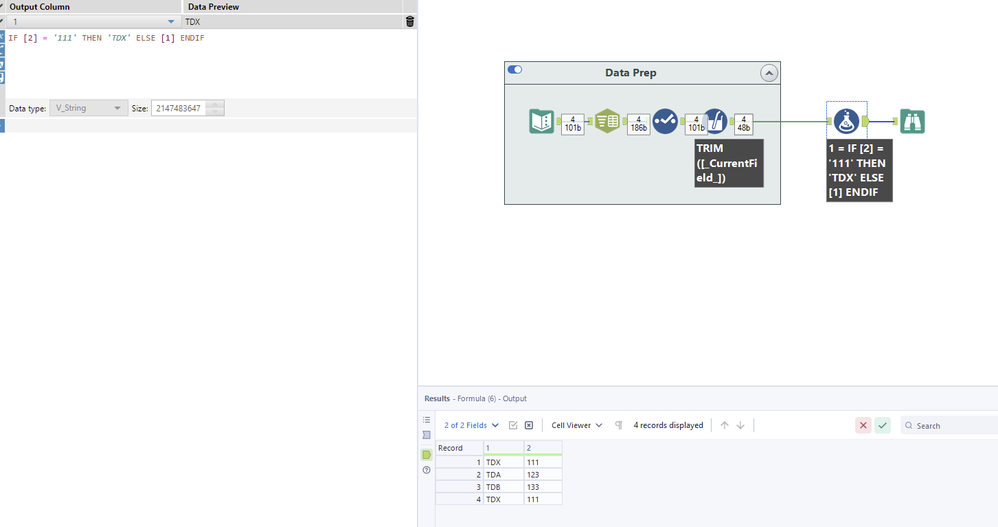This screenshot has height=527, width=998.
Task: Click Data Preview value TDX
Action: 193,22
